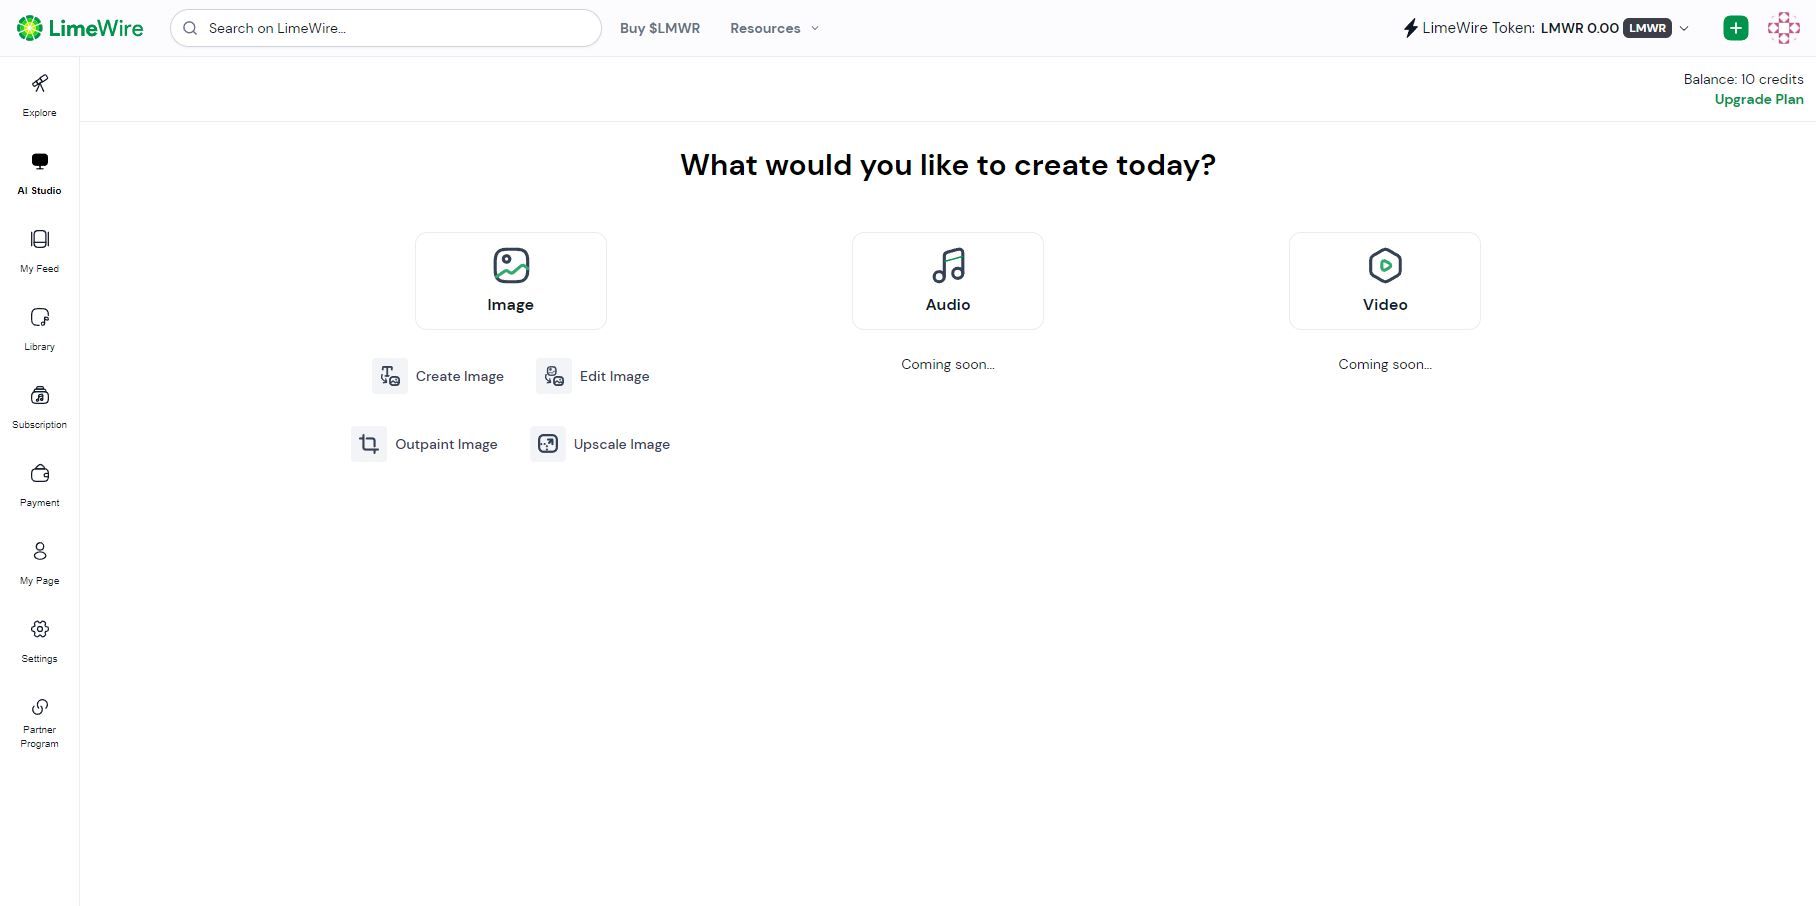Click the green plus button in the header
1816x906 pixels.
point(1735,27)
